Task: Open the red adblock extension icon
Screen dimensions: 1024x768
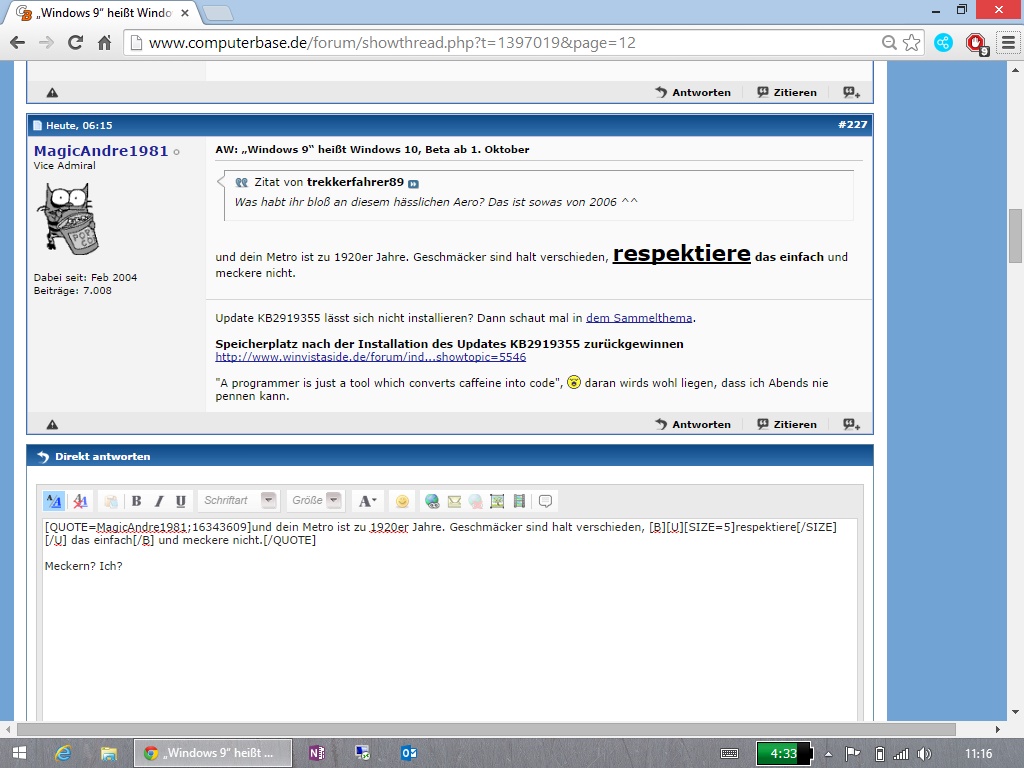Action: [977, 44]
